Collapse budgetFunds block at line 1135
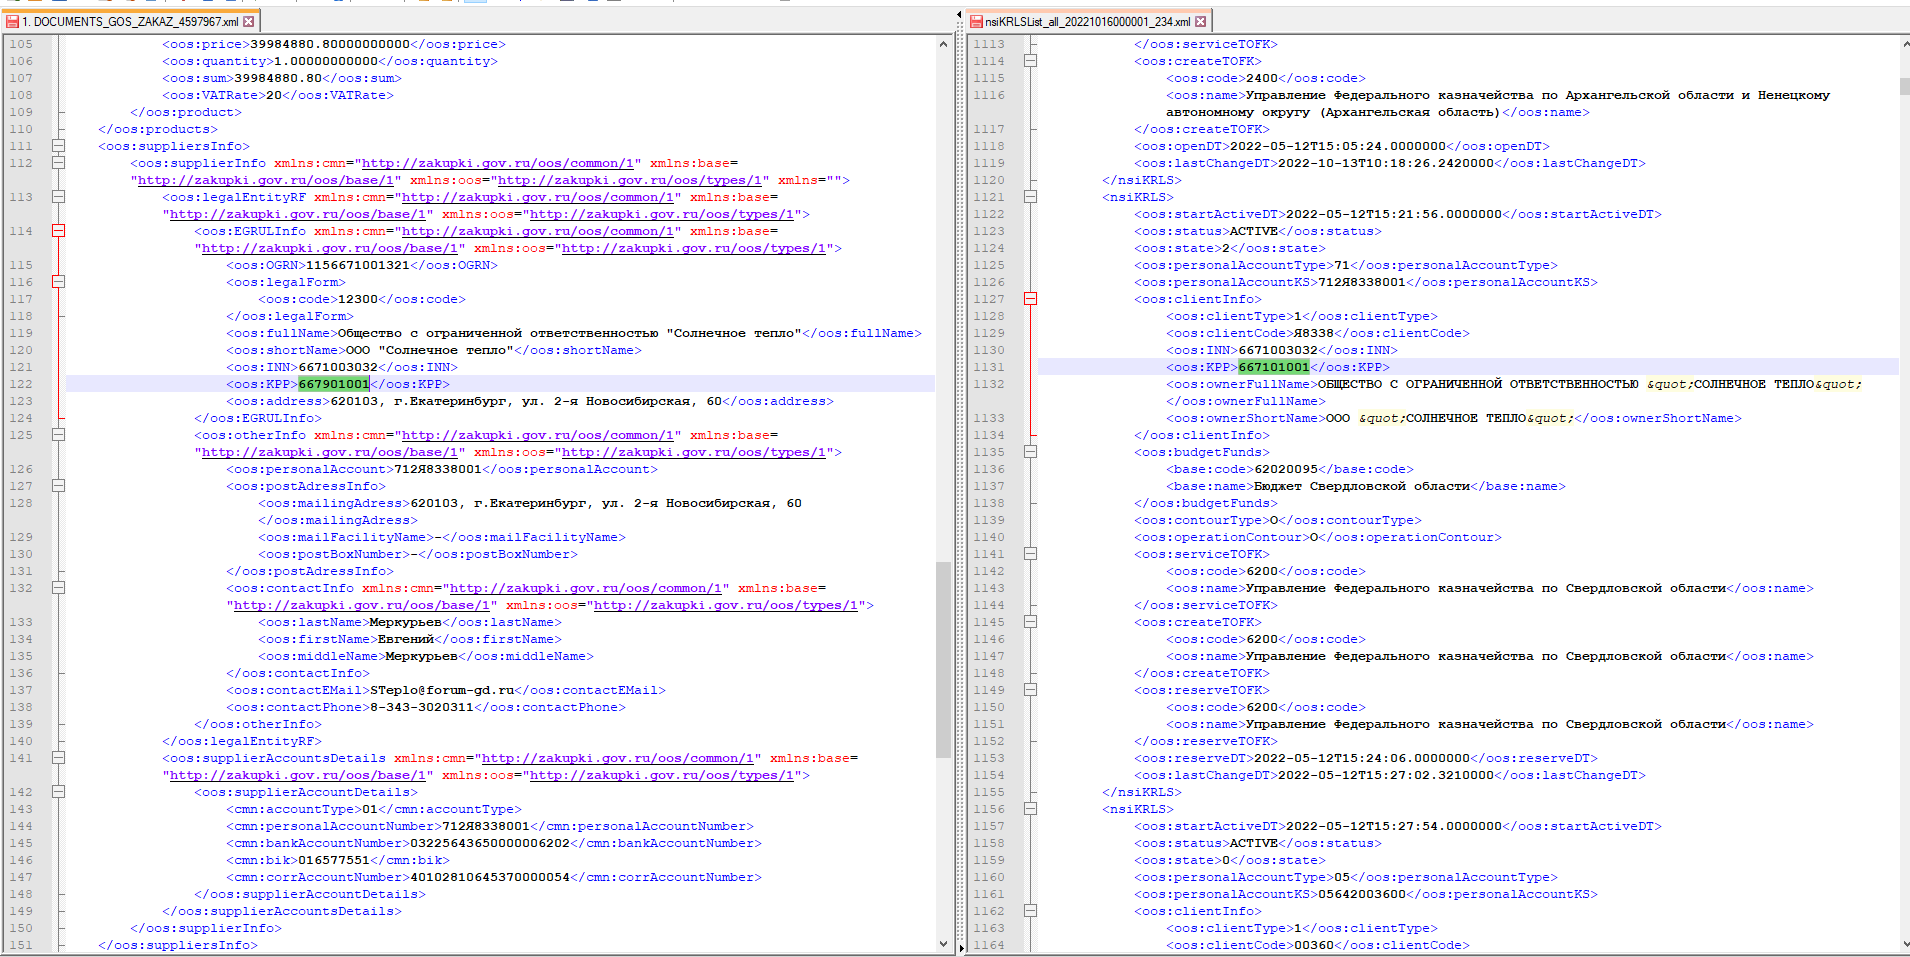Viewport: 1910px width, 957px height. click(1030, 452)
